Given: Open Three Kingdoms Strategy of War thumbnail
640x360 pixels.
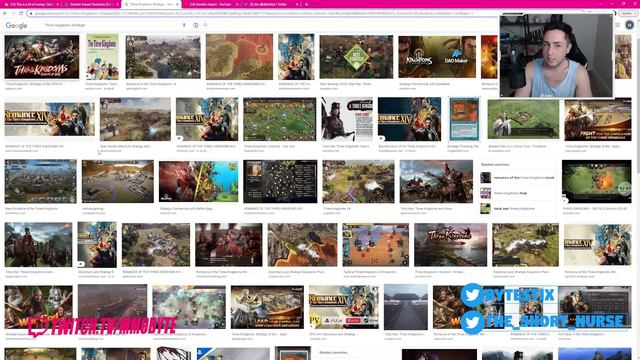Looking at the screenshot, I should 42,57.
